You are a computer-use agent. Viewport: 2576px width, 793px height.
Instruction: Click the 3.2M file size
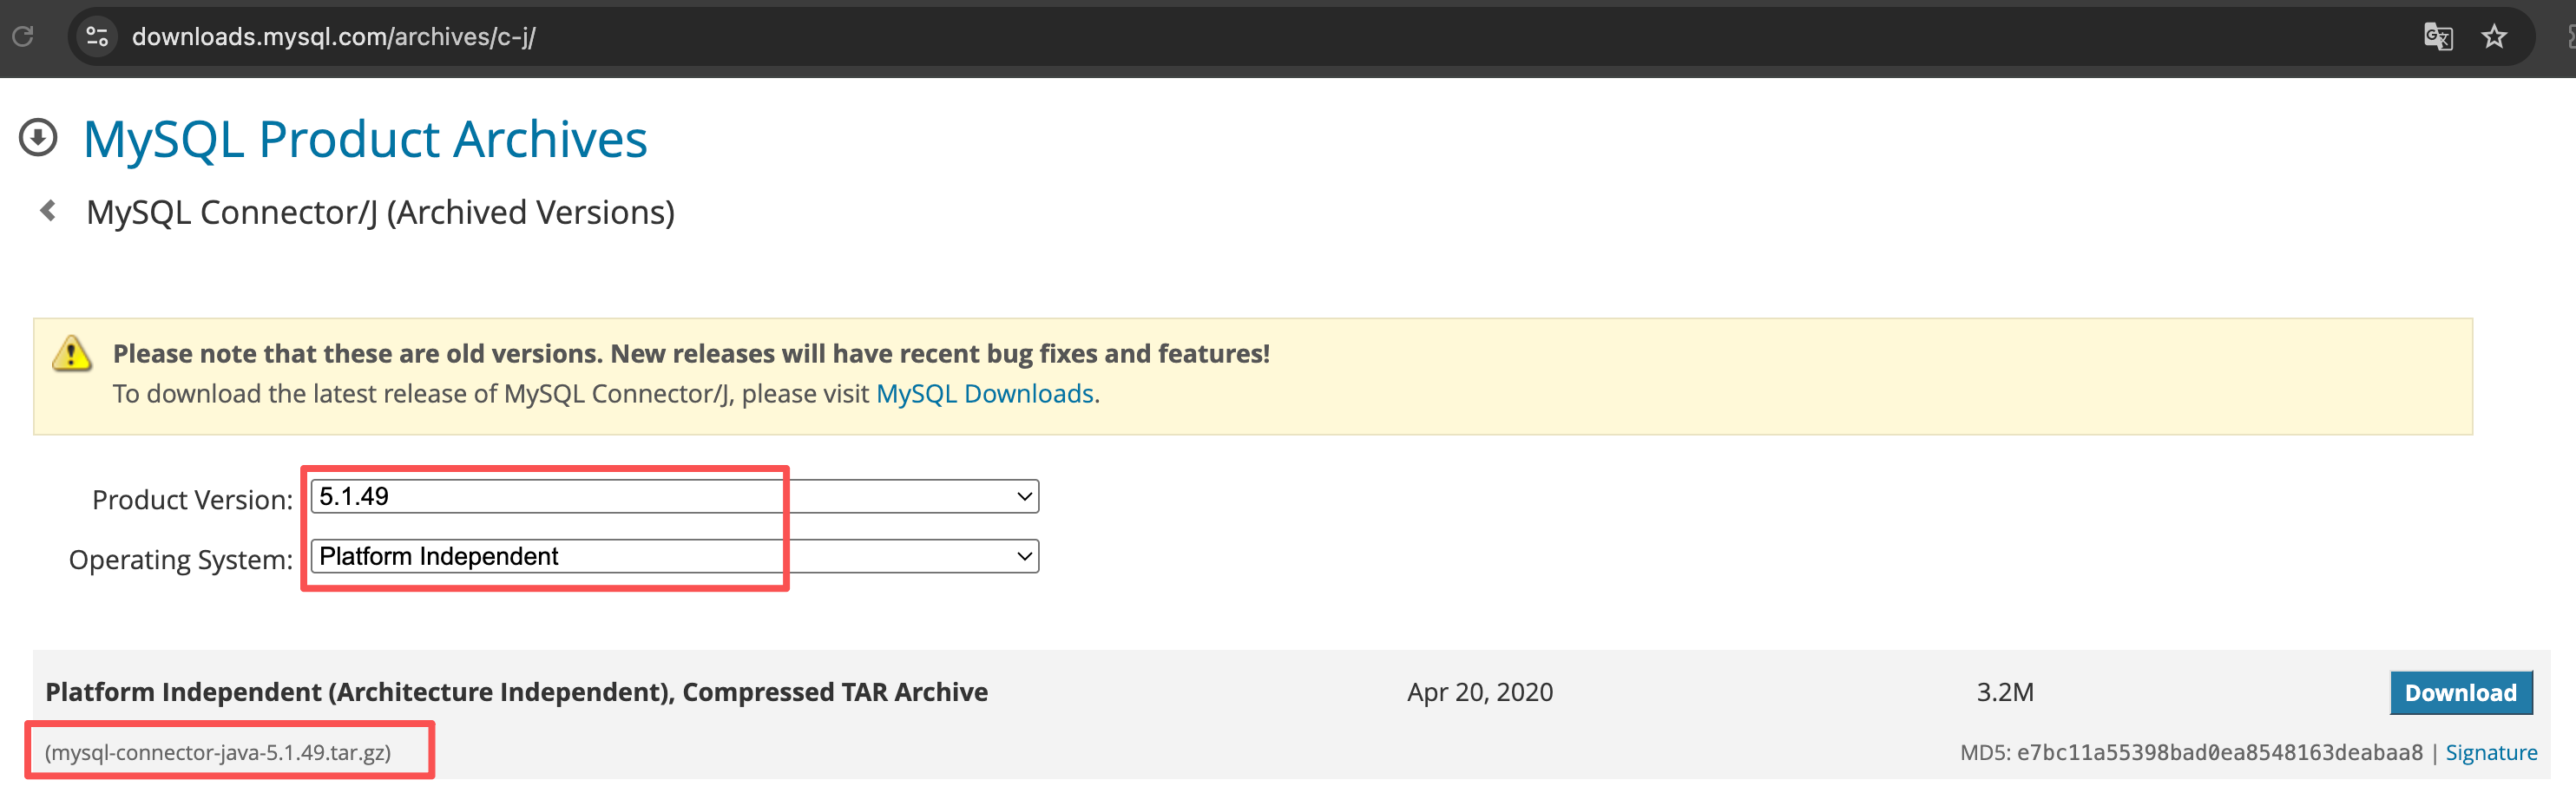point(2005,692)
